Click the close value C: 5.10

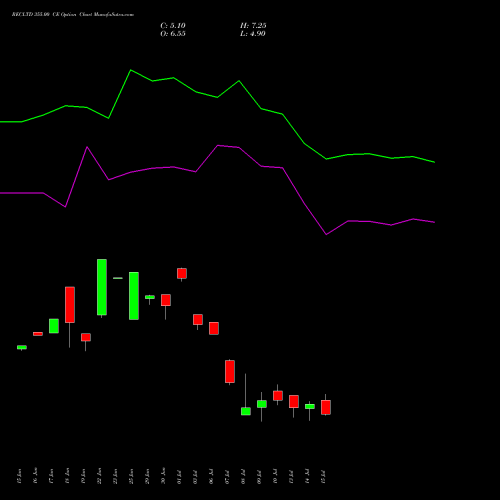tap(173, 26)
